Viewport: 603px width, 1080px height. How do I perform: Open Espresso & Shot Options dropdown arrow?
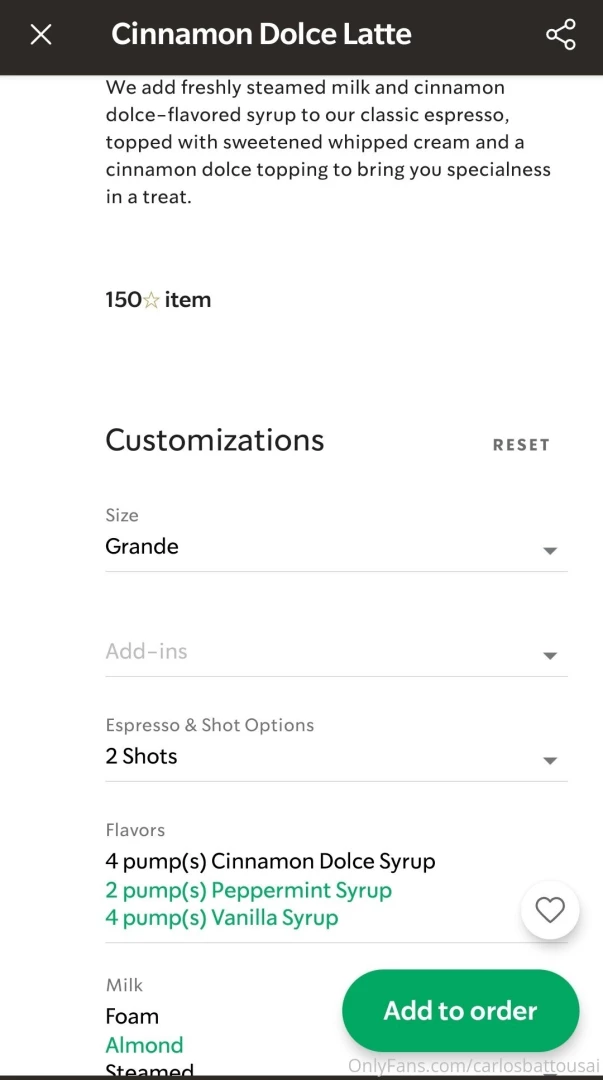[549, 761]
